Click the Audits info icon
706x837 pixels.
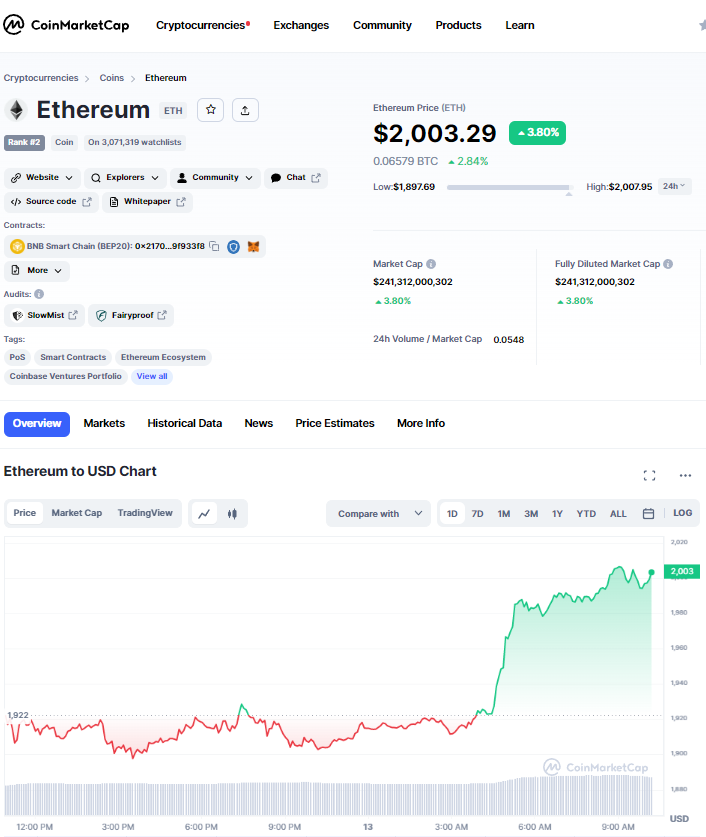coord(39,294)
